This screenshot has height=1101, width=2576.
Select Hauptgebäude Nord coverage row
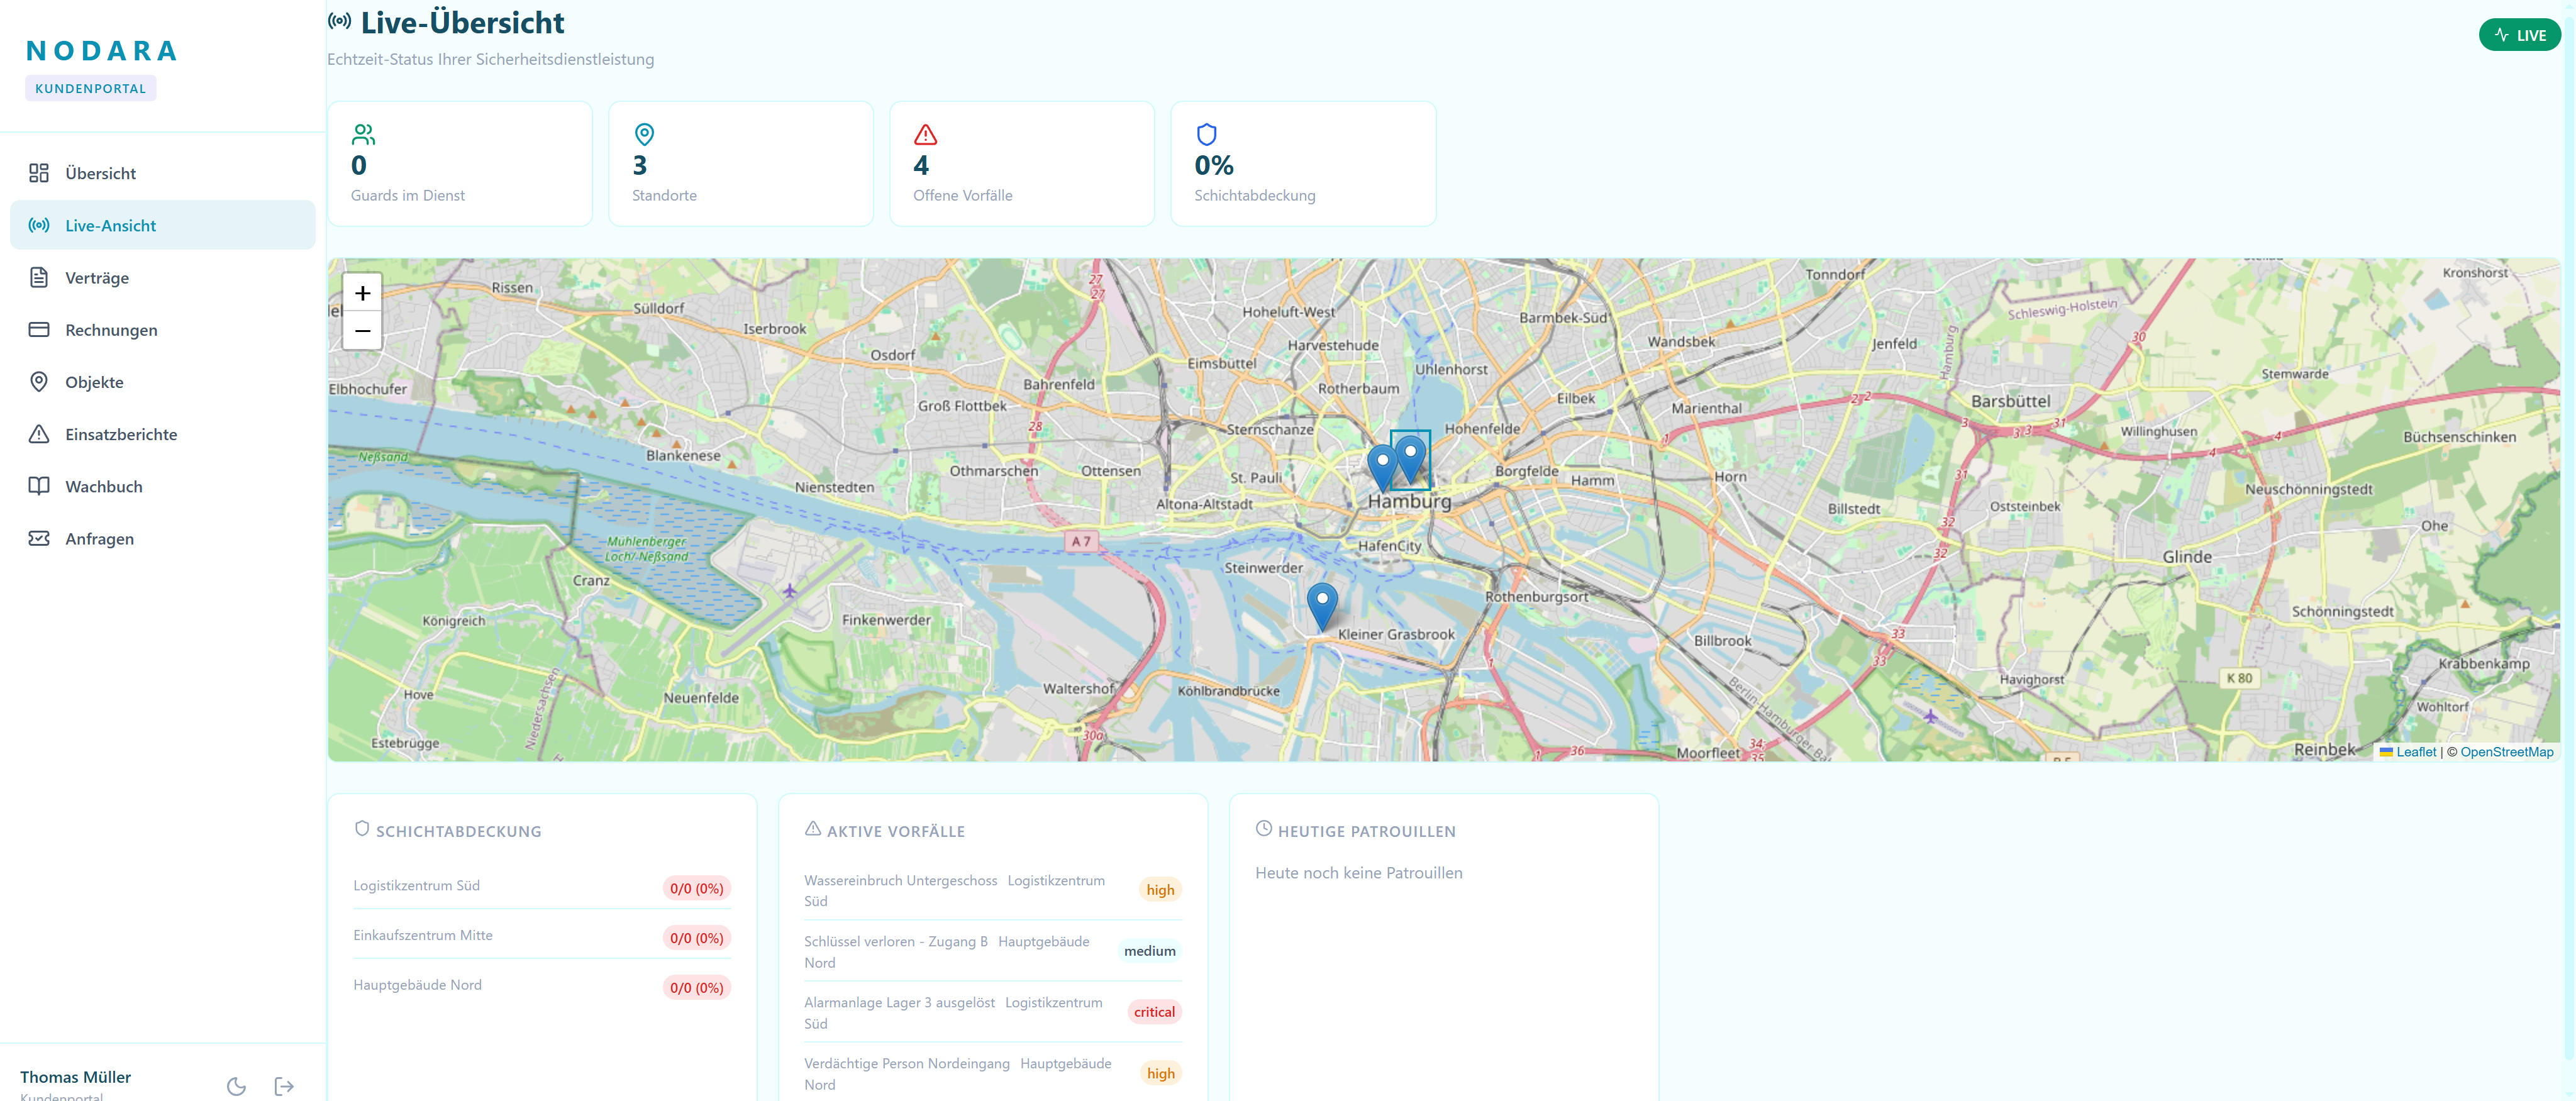(x=542, y=986)
